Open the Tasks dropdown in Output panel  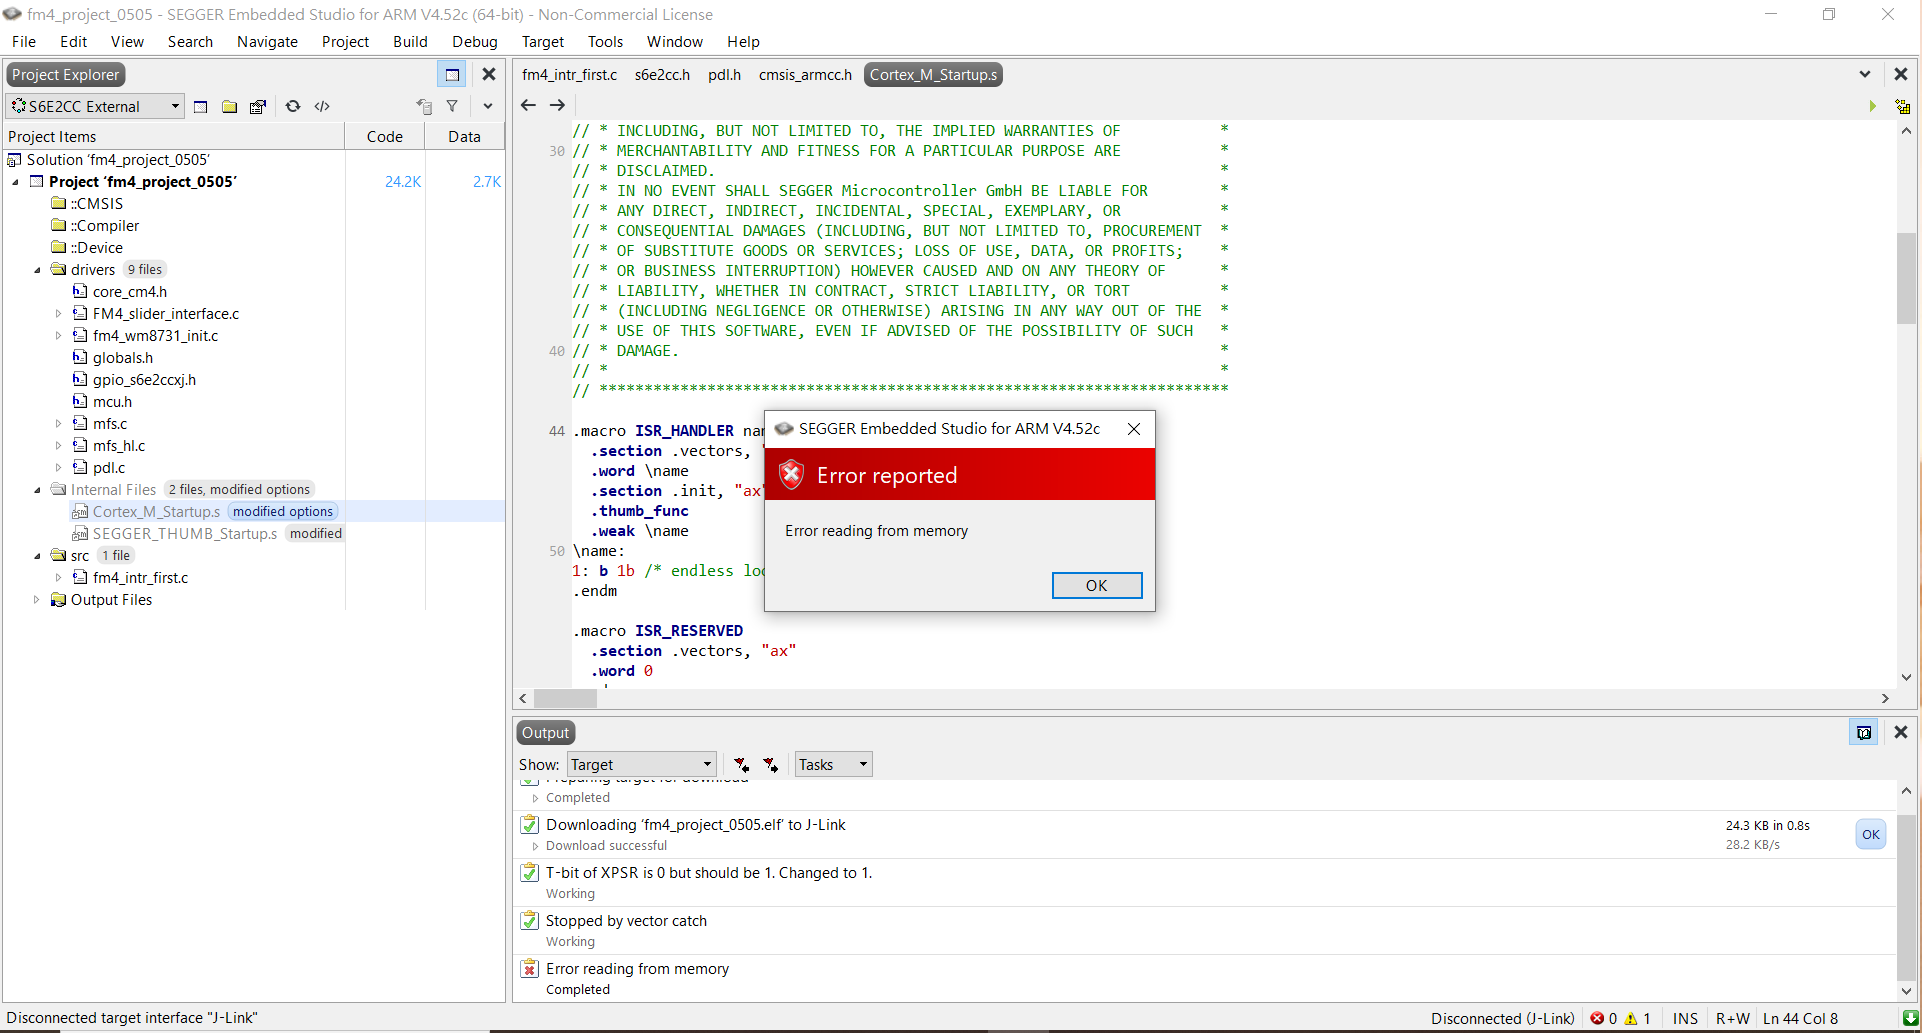coord(833,764)
